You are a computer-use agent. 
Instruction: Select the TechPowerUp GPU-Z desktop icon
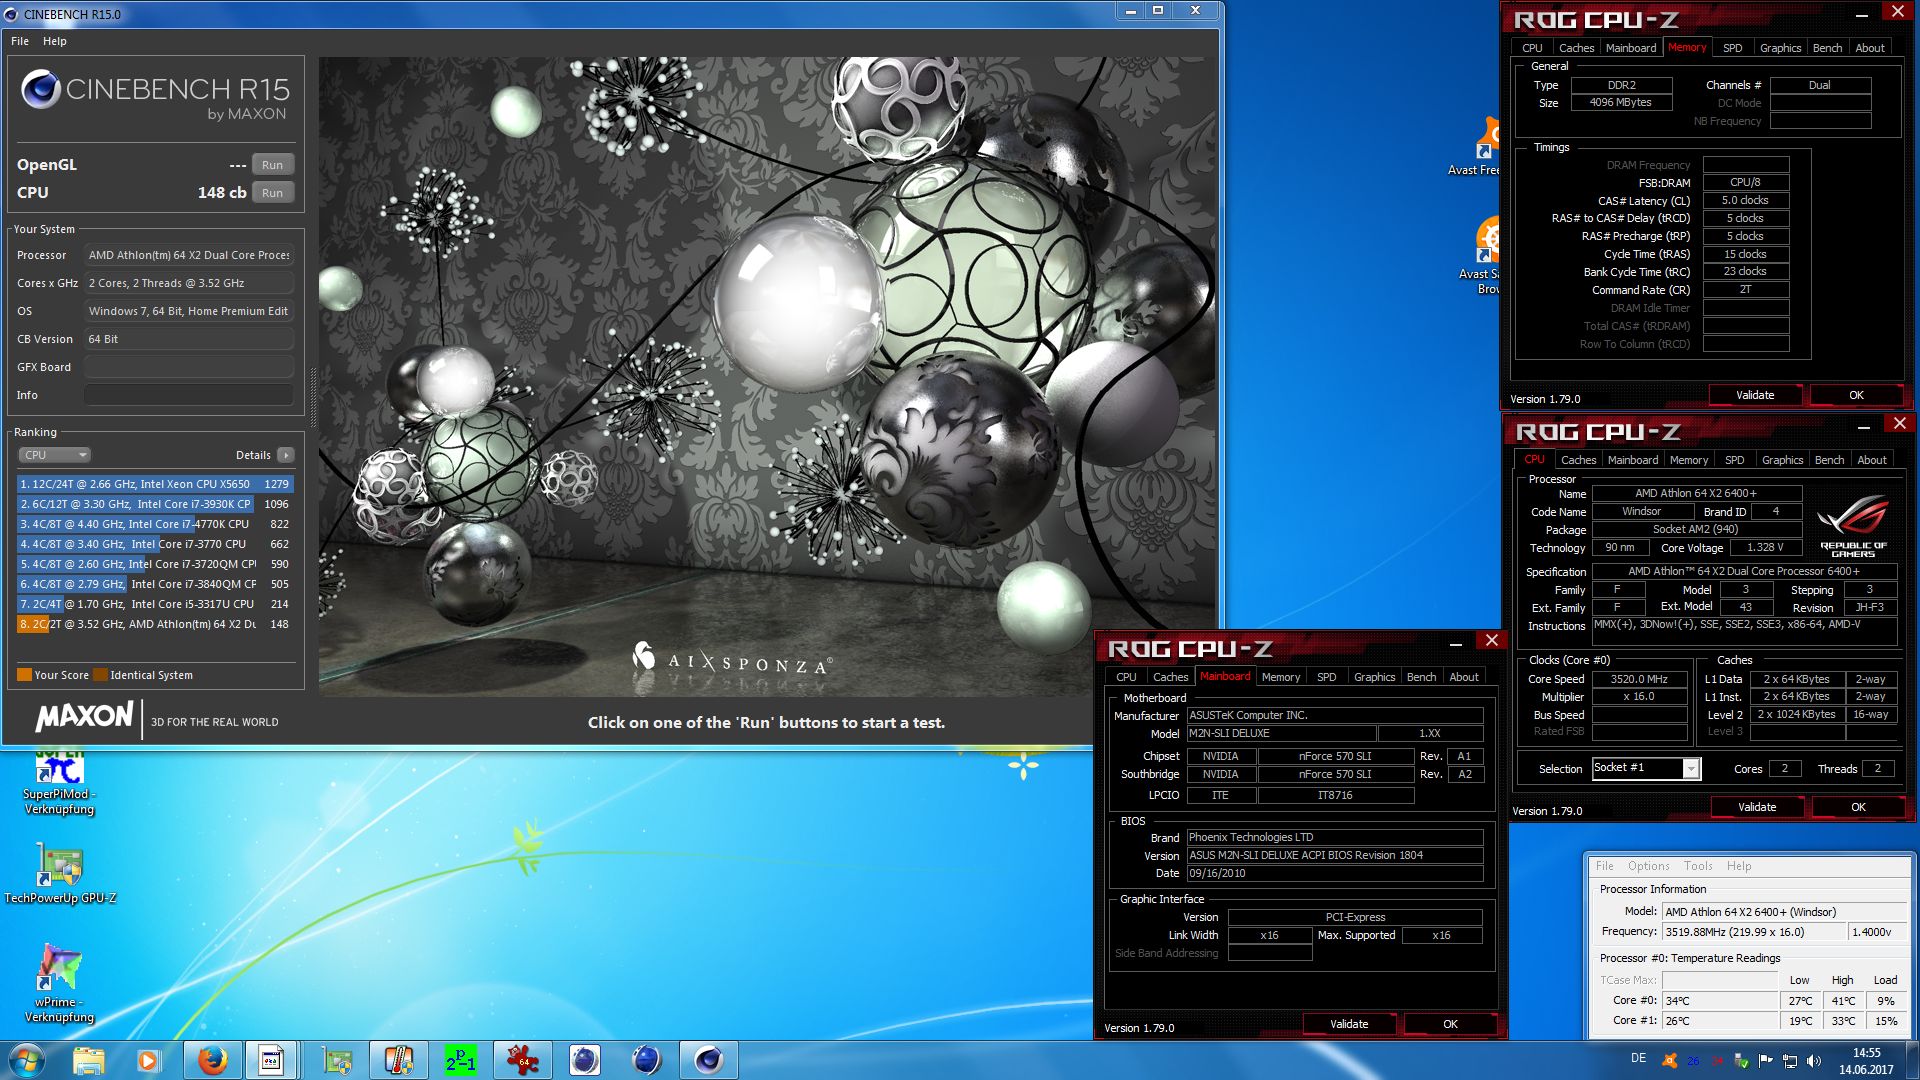pos(60,875)
